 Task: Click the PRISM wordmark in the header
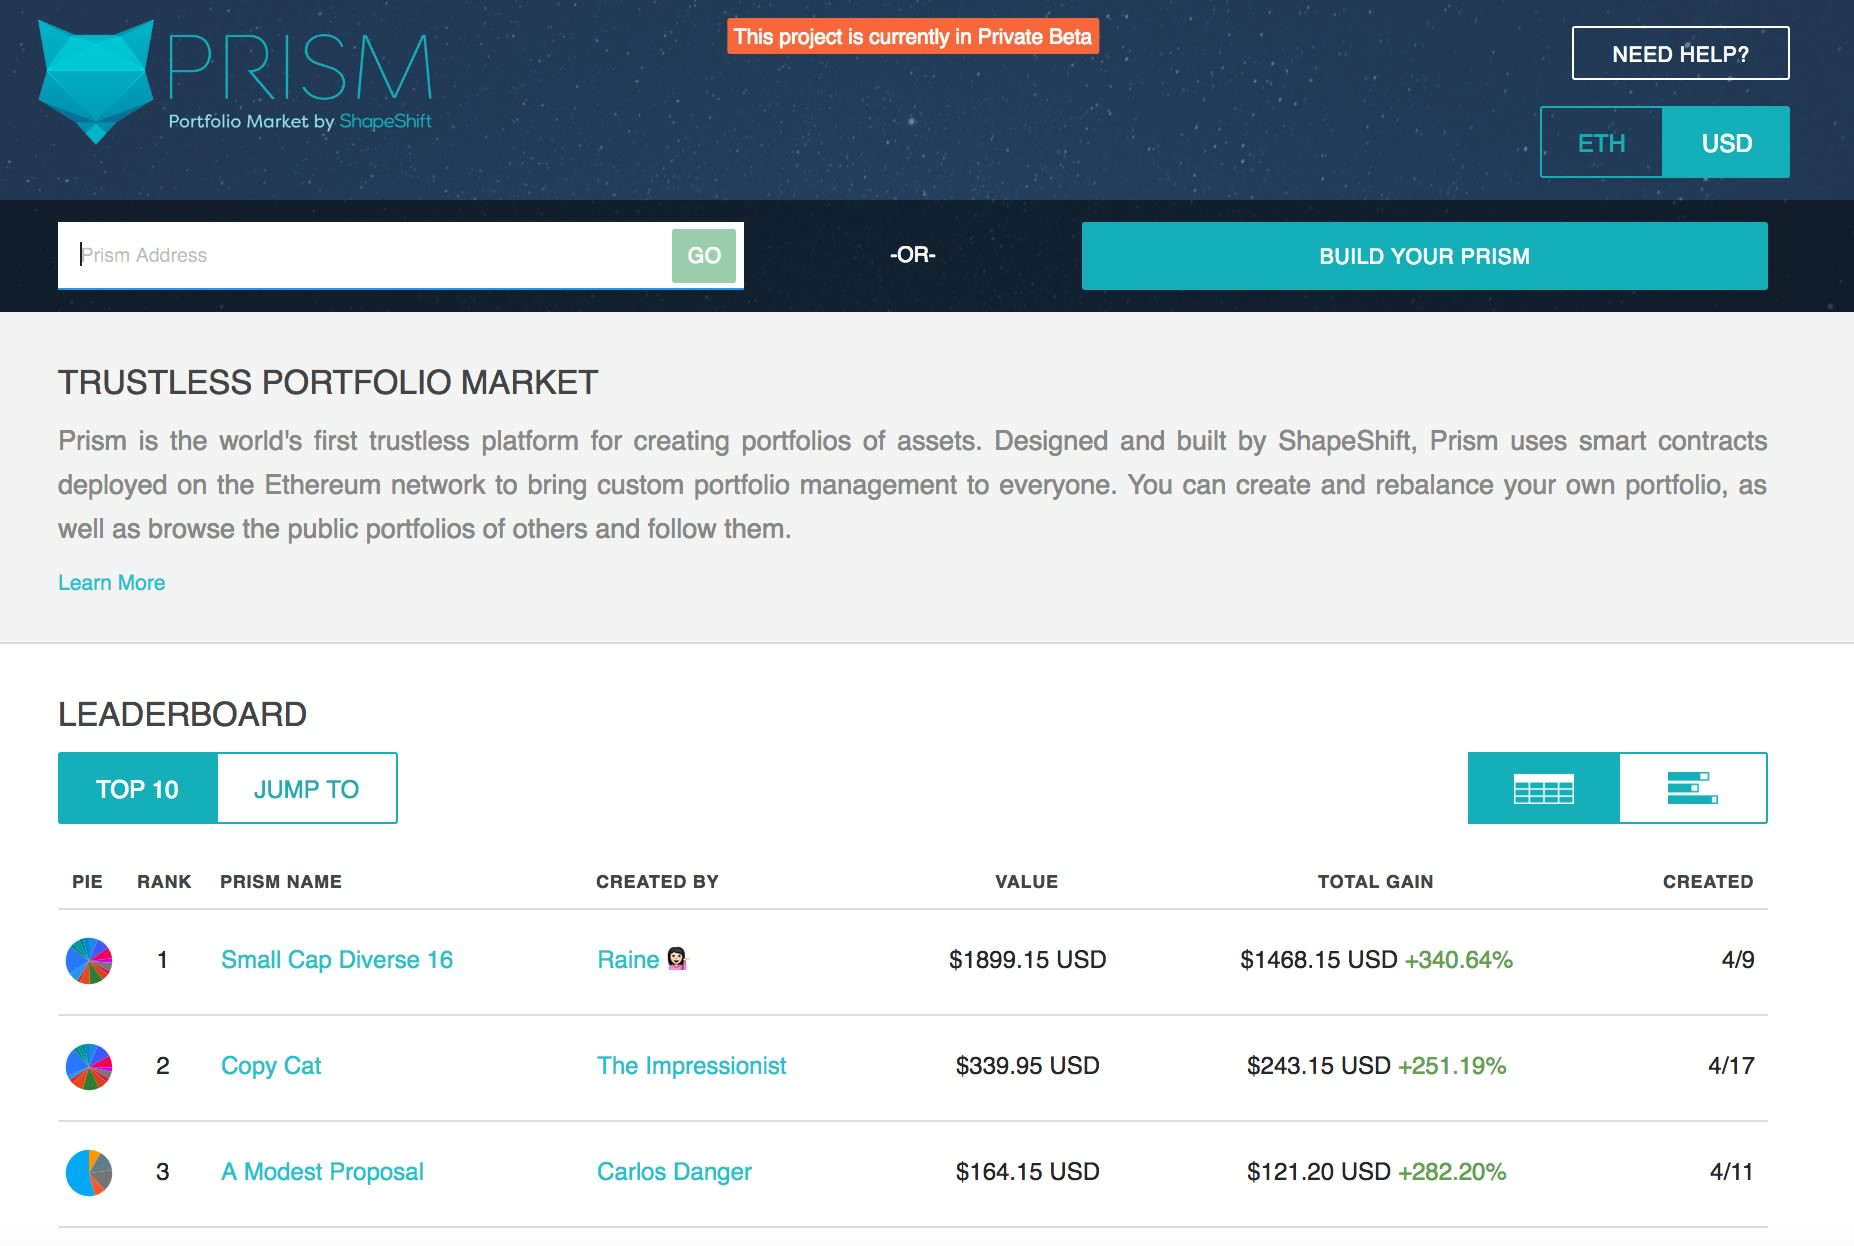pyautogui.click(x=300, y=67)
